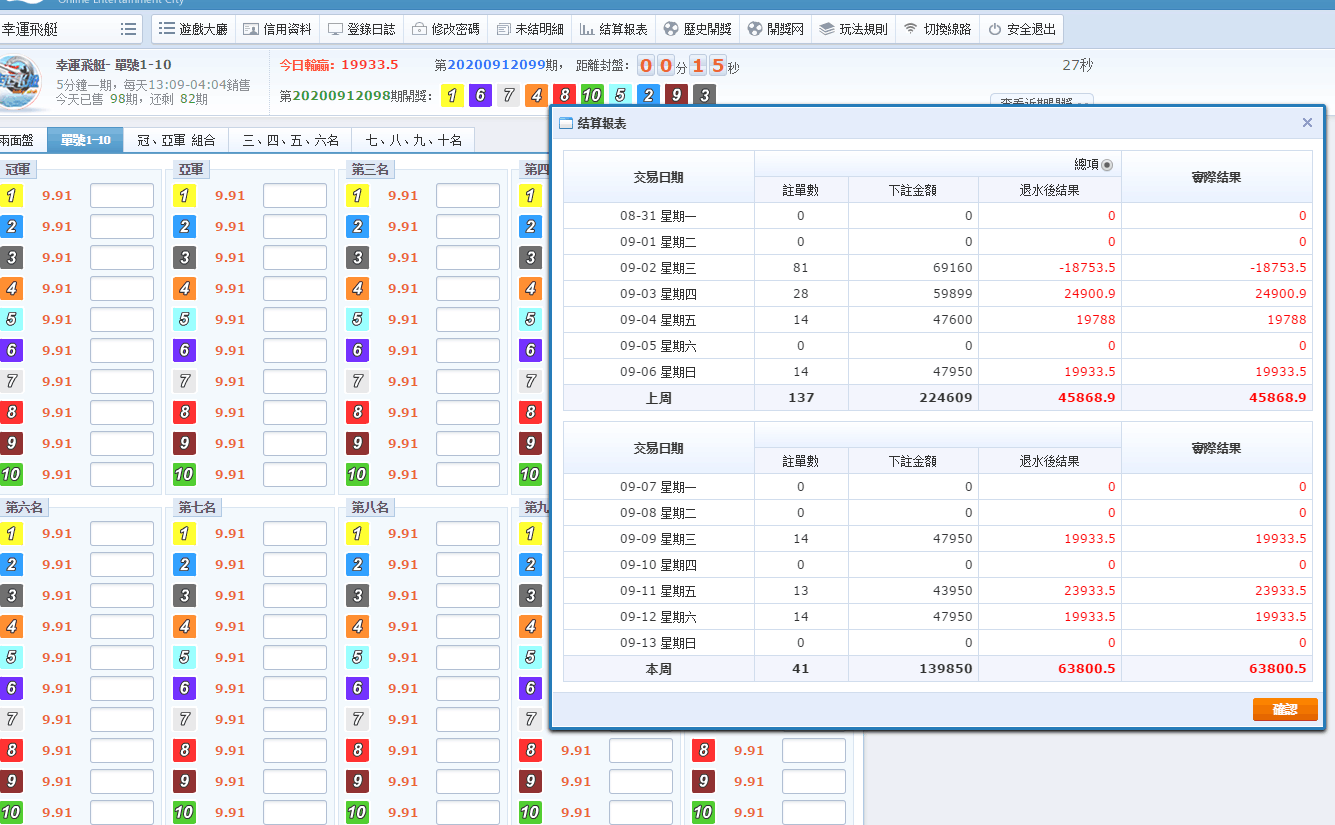The width and height of the screenshot is (1335, 825).
Task: Click the window icon beside 结算報表 title
Action: pyautogui.click(x=566, y=123)
